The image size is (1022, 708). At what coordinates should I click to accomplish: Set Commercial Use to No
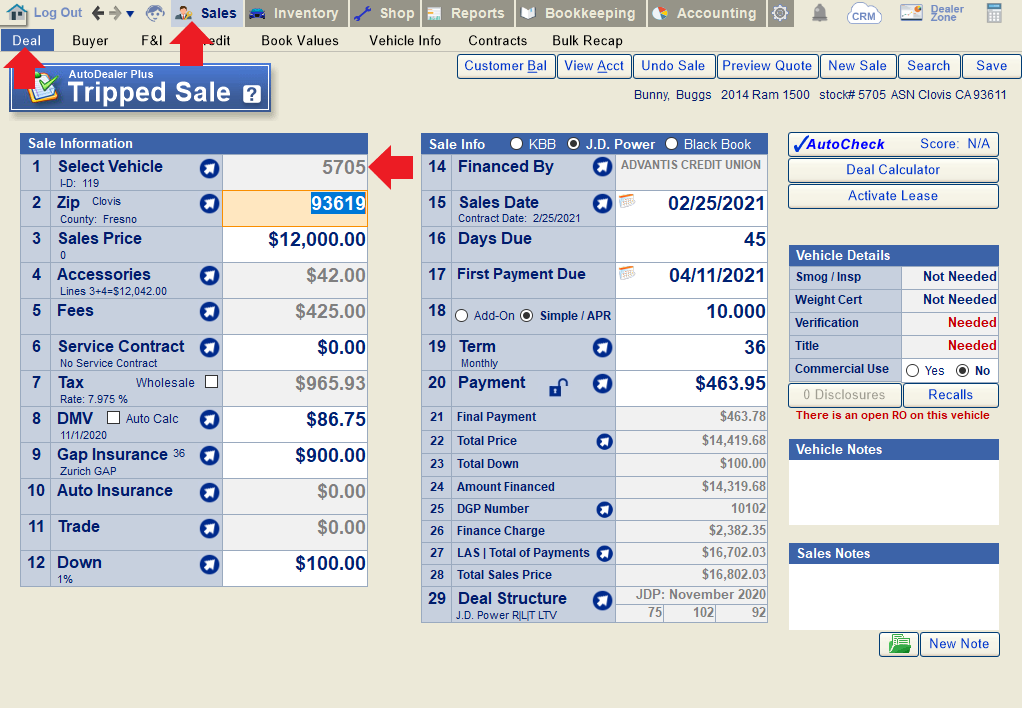pyautogui.click(x=962, y=371)
